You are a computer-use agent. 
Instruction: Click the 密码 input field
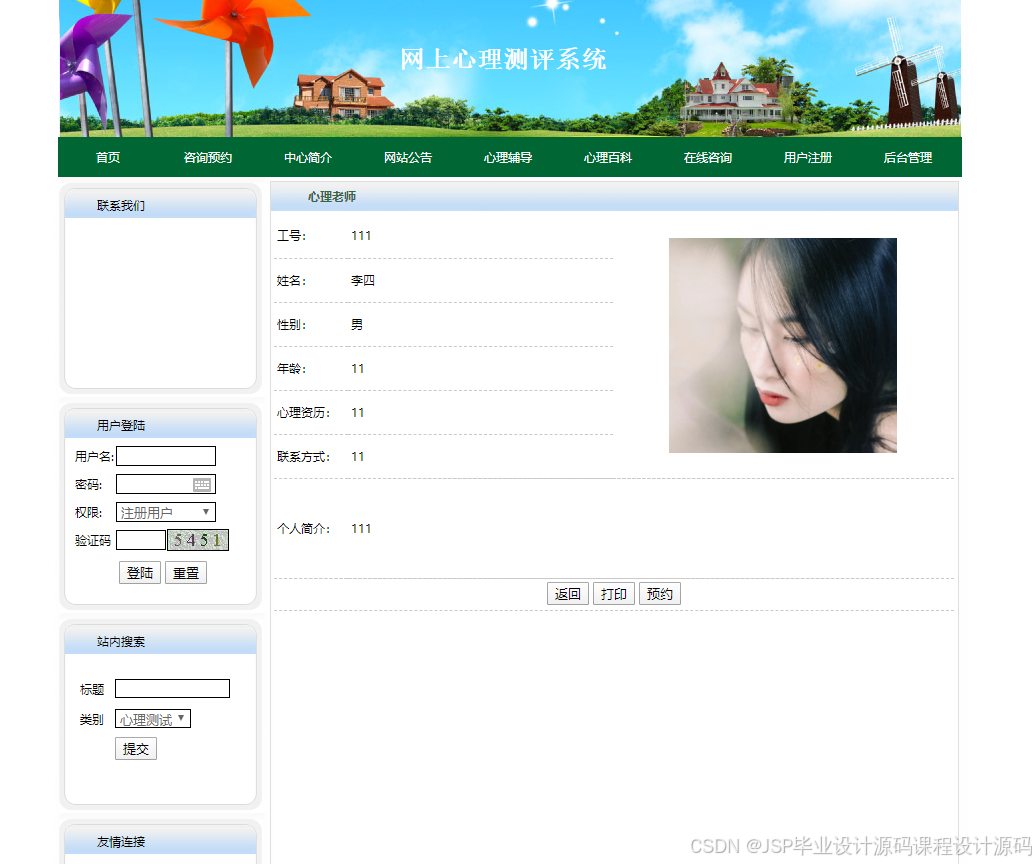coord(166,484)
